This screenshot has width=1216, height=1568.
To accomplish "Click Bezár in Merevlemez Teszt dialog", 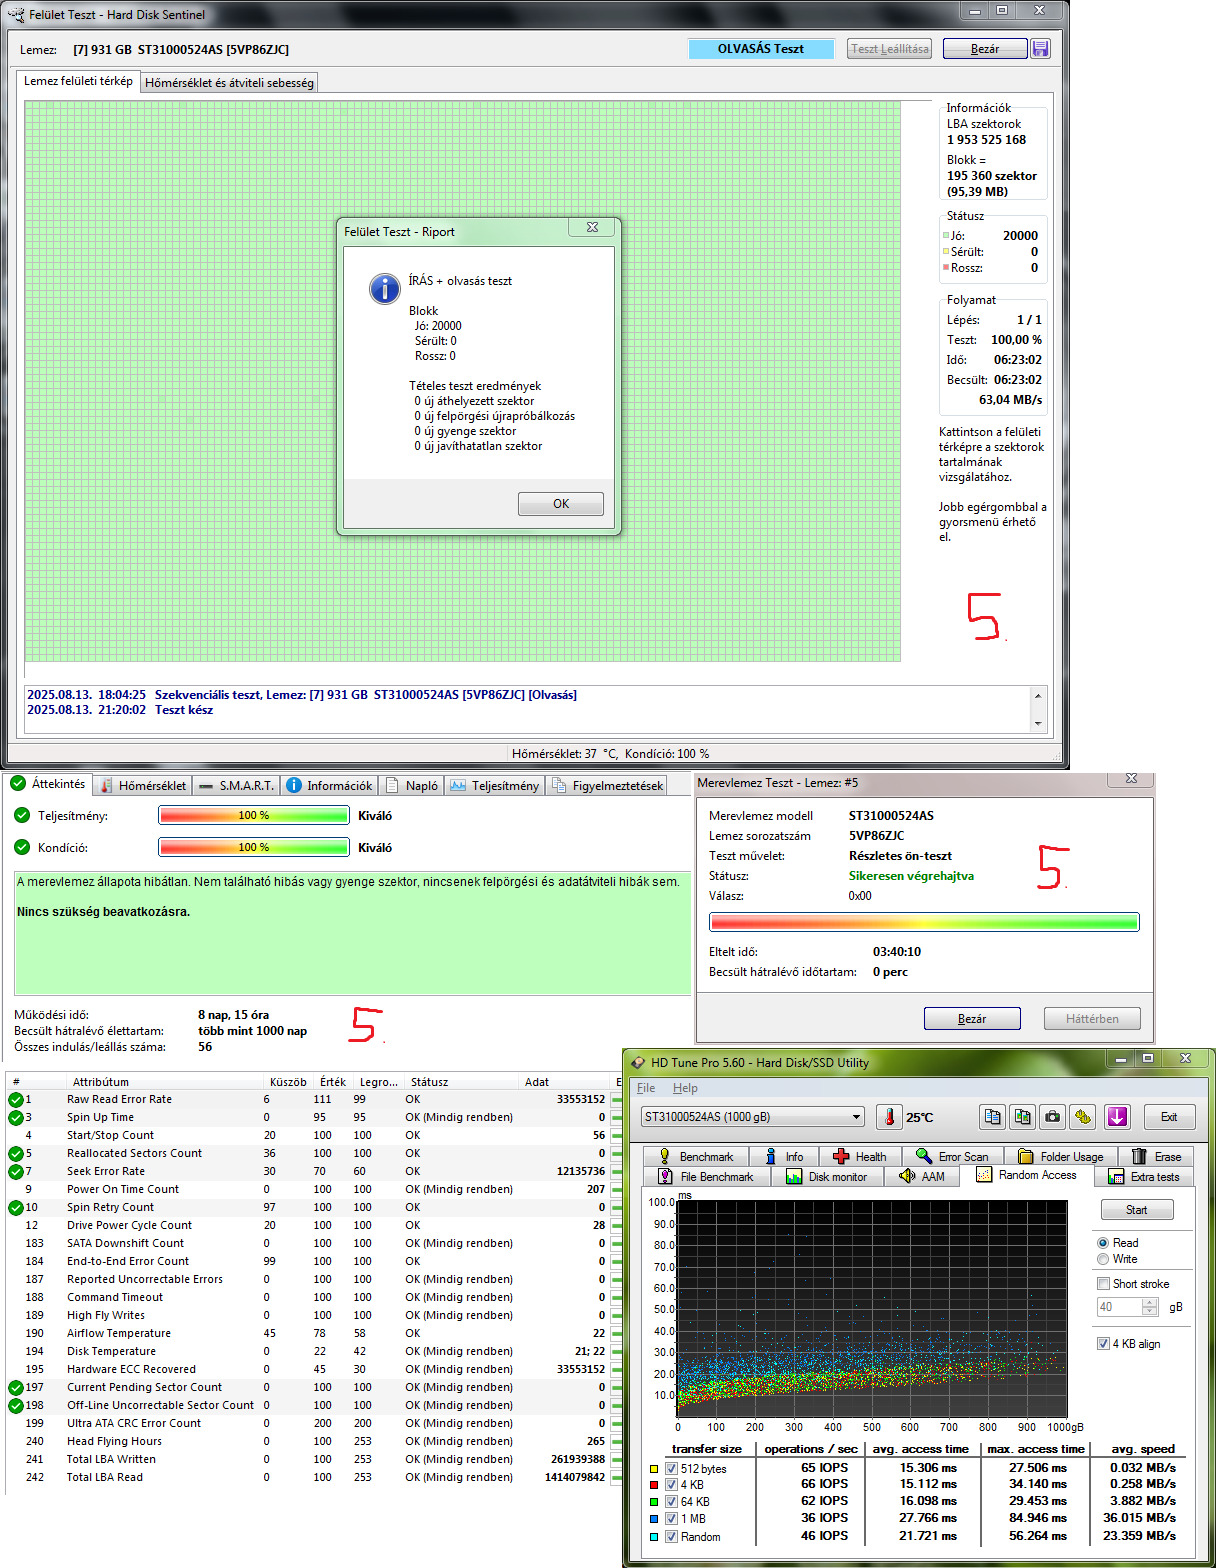I will pos(972,1018).
